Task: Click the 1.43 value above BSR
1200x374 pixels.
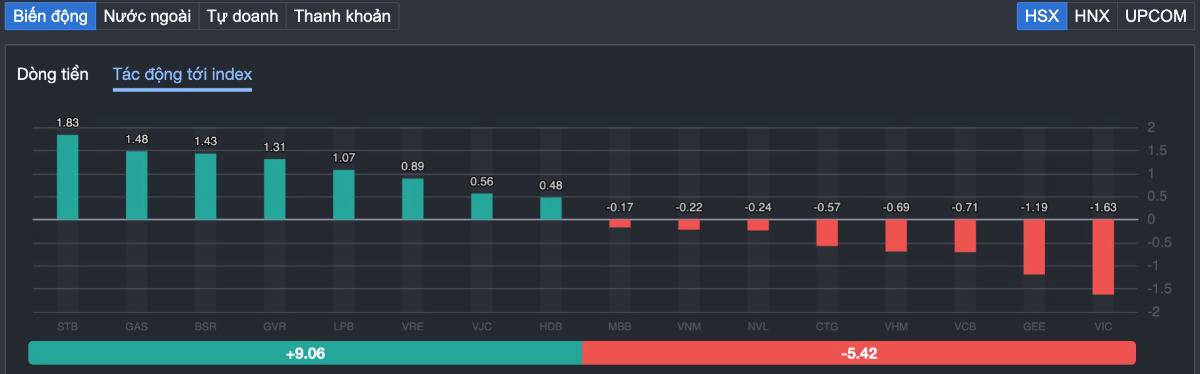Action: pyautogui.click(x=206, y=141)
